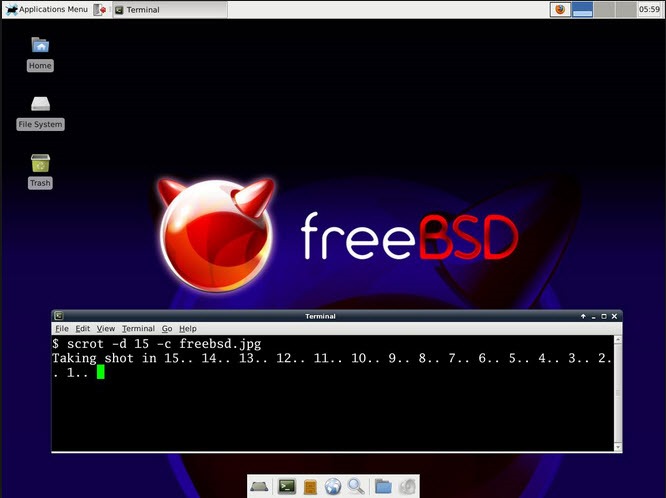Open the blue folder icon in dock
Image resolution: width=666 pixels, height=498 pixels.
click(x=383, y=487)
